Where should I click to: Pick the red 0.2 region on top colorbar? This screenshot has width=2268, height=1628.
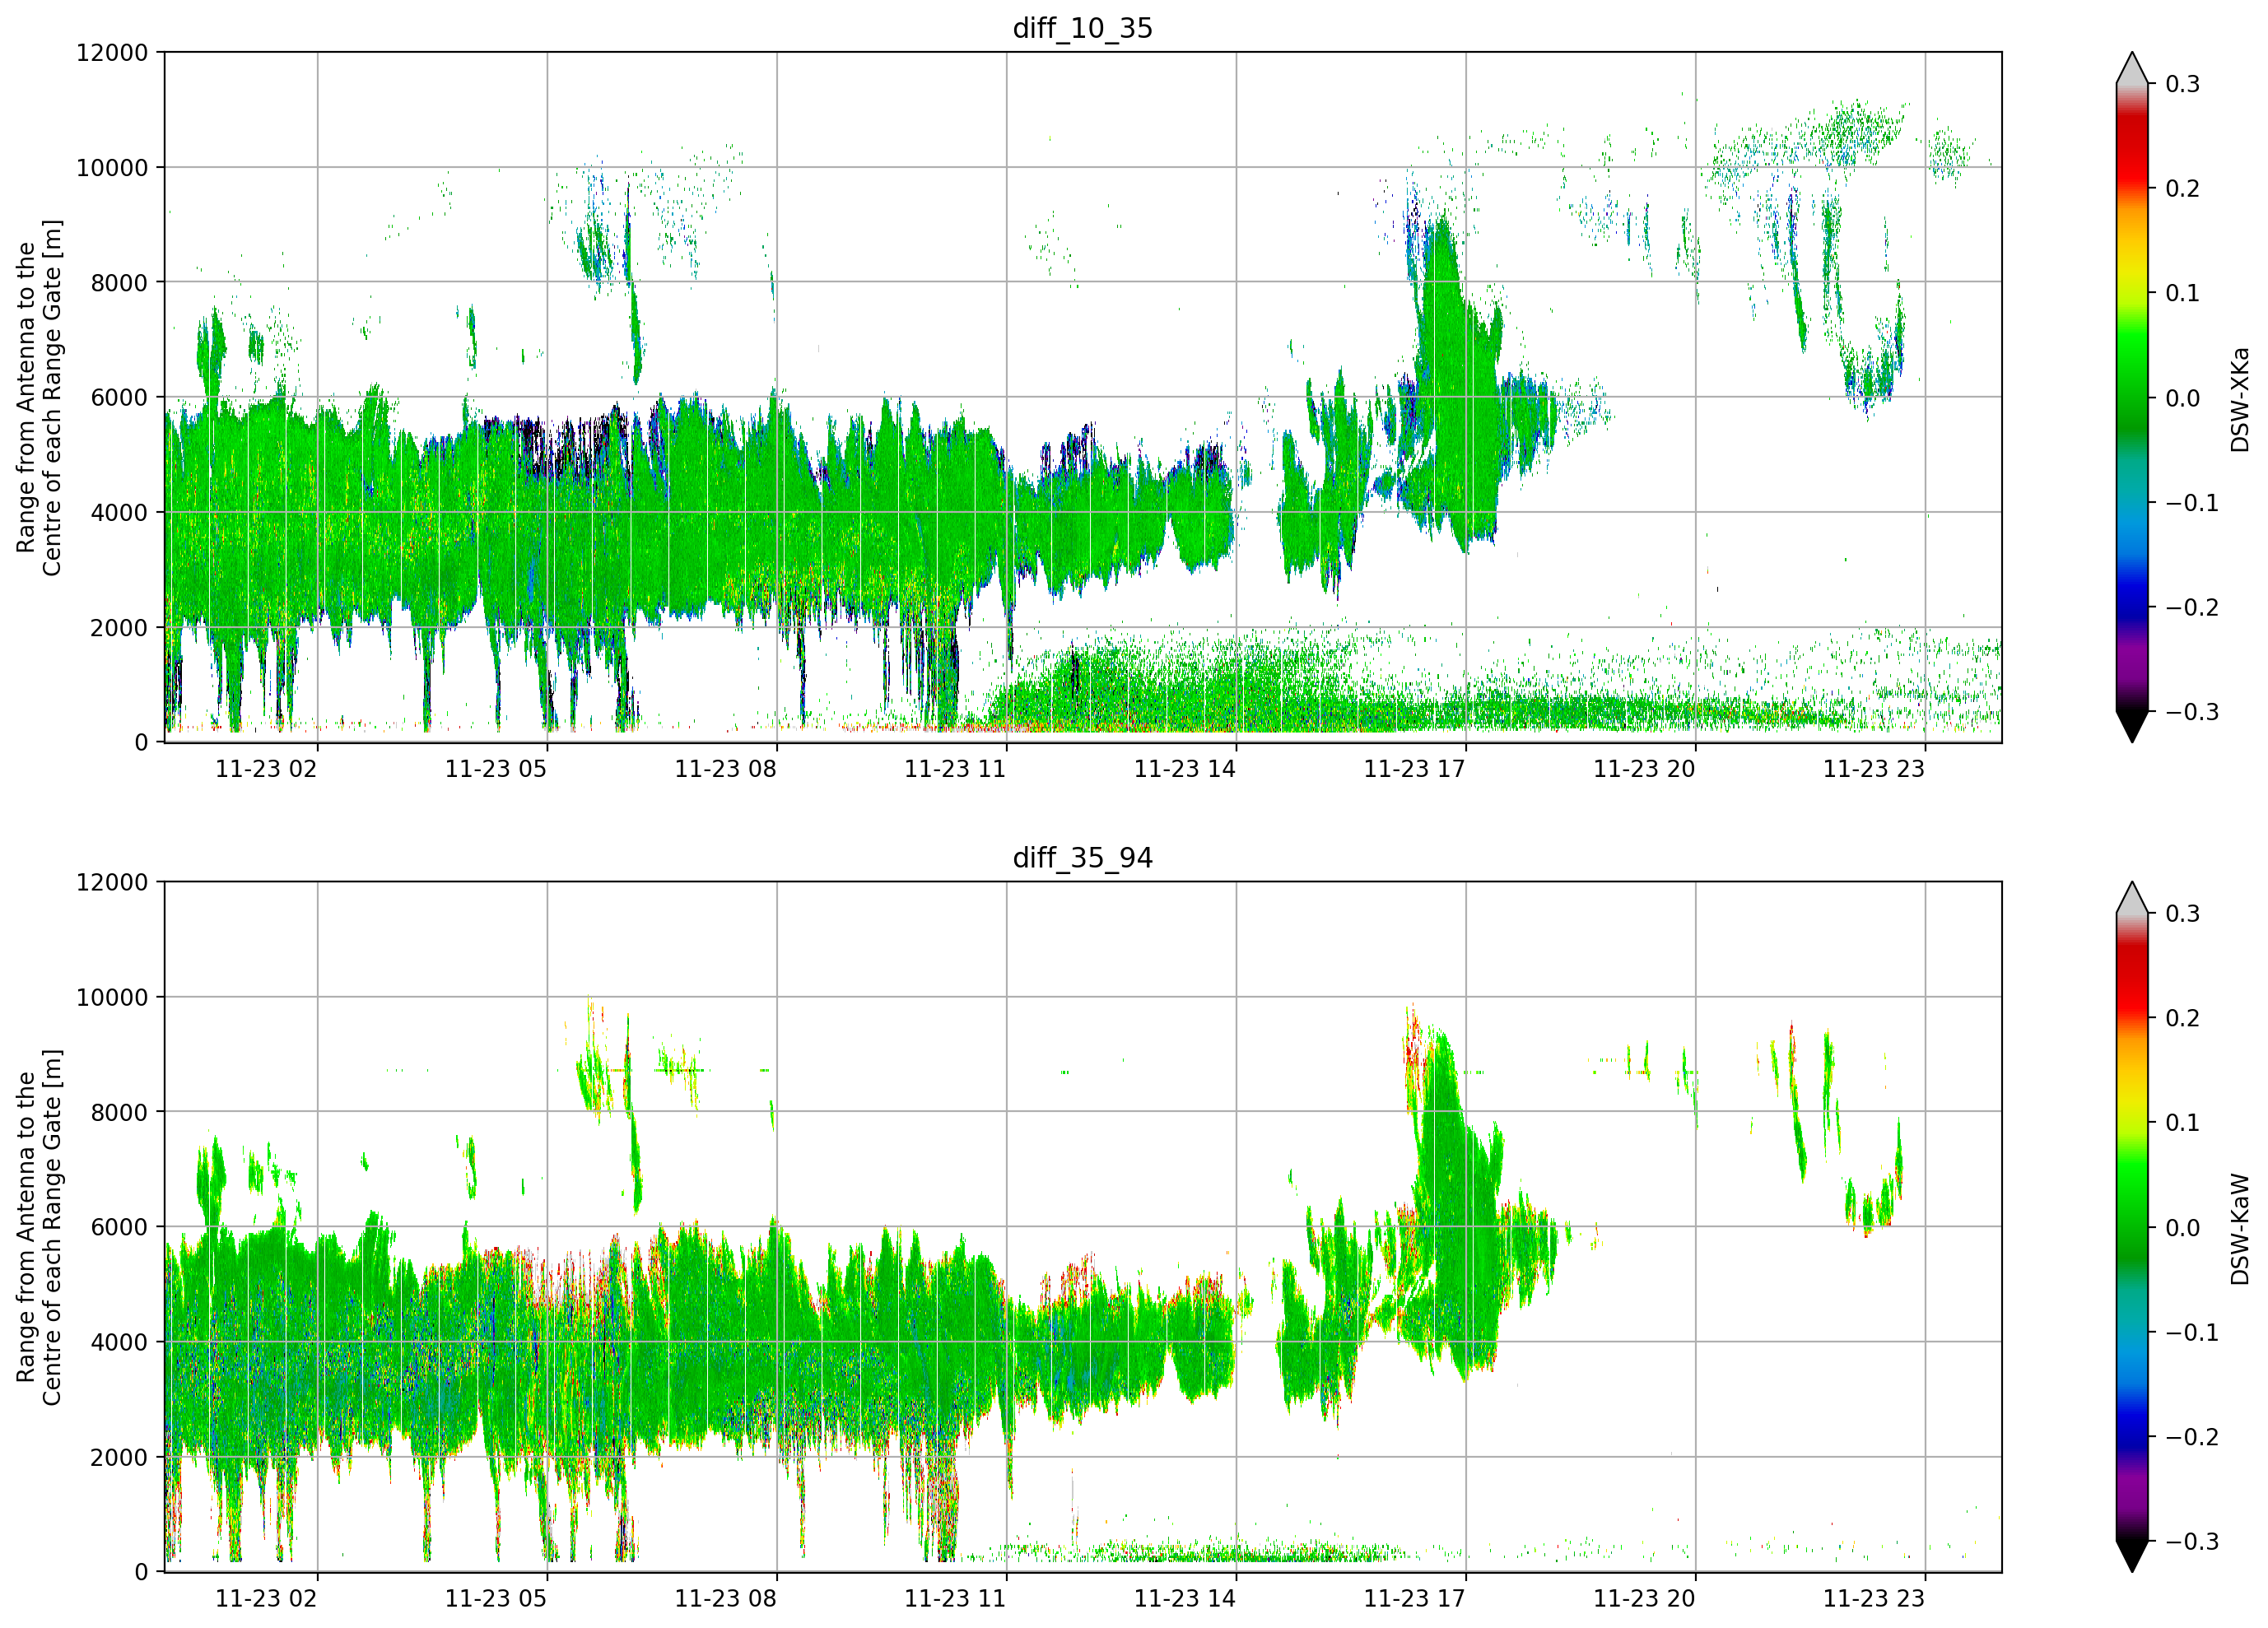pos(2132,188)
